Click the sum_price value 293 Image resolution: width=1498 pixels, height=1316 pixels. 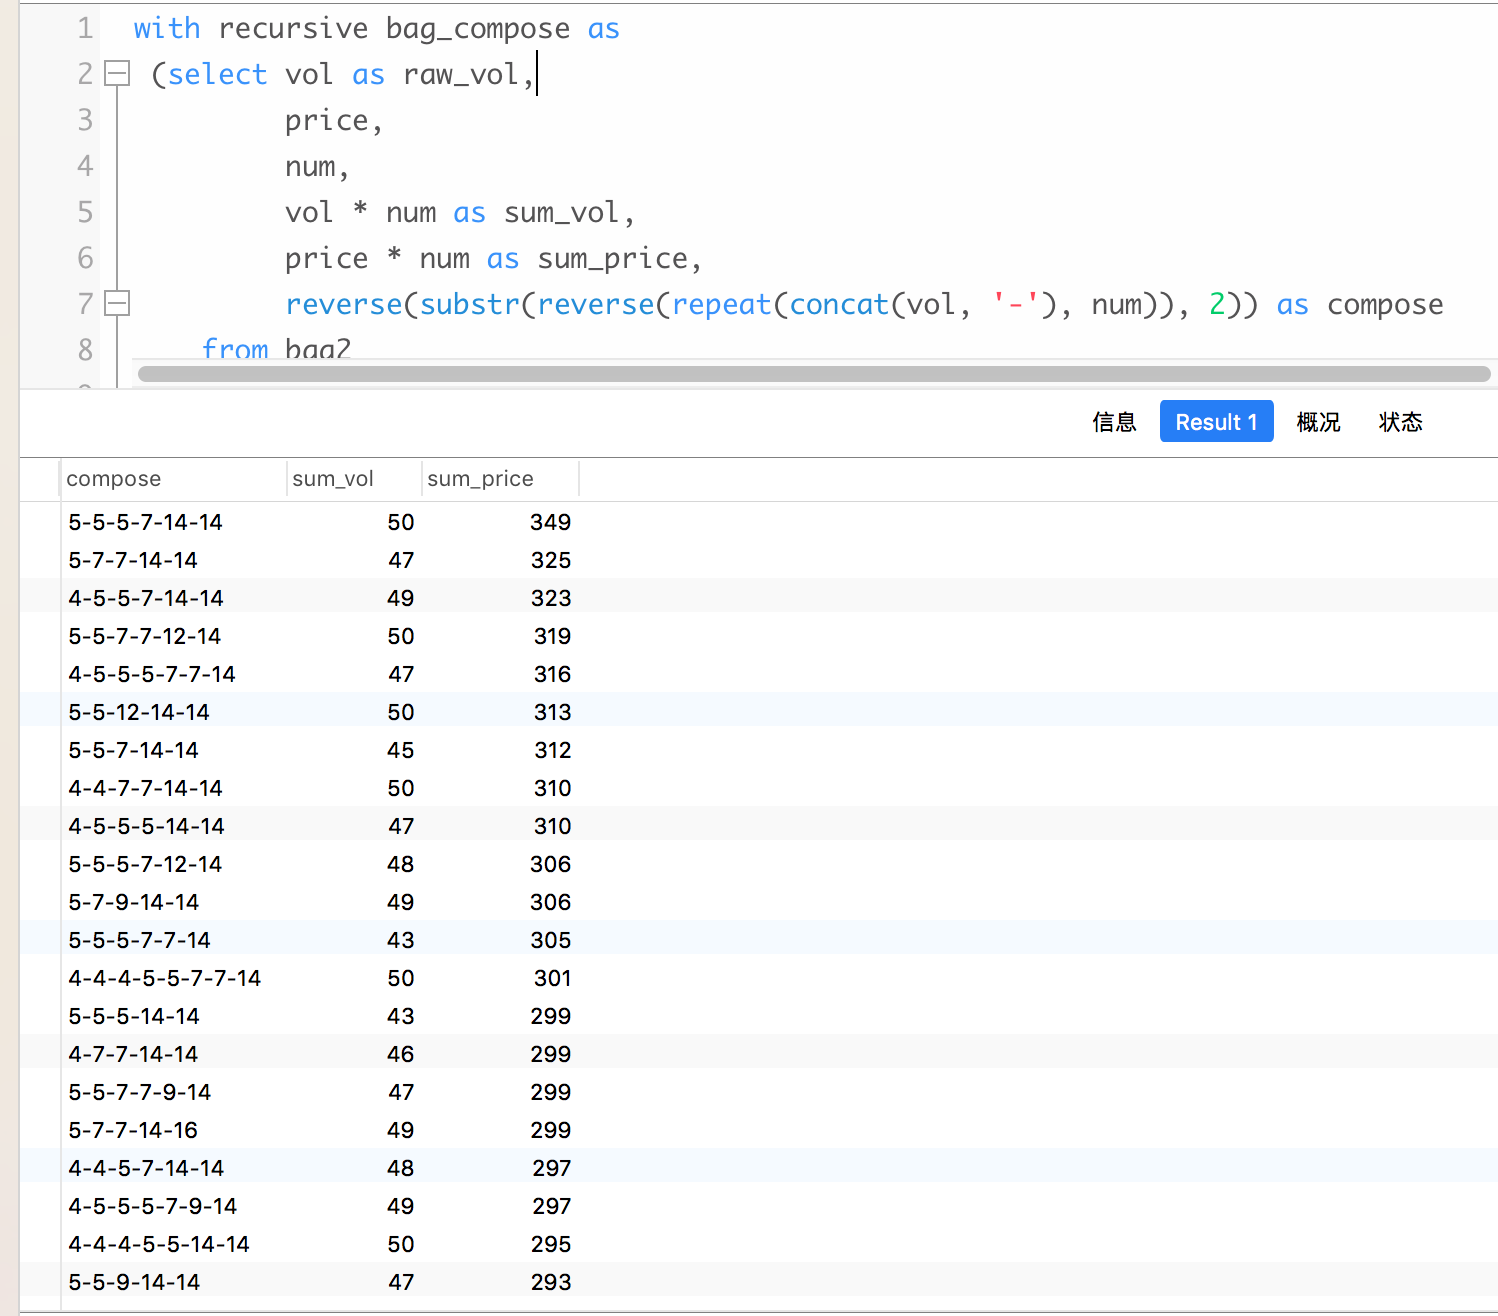pyautogui.click(x=551, y=1282)
